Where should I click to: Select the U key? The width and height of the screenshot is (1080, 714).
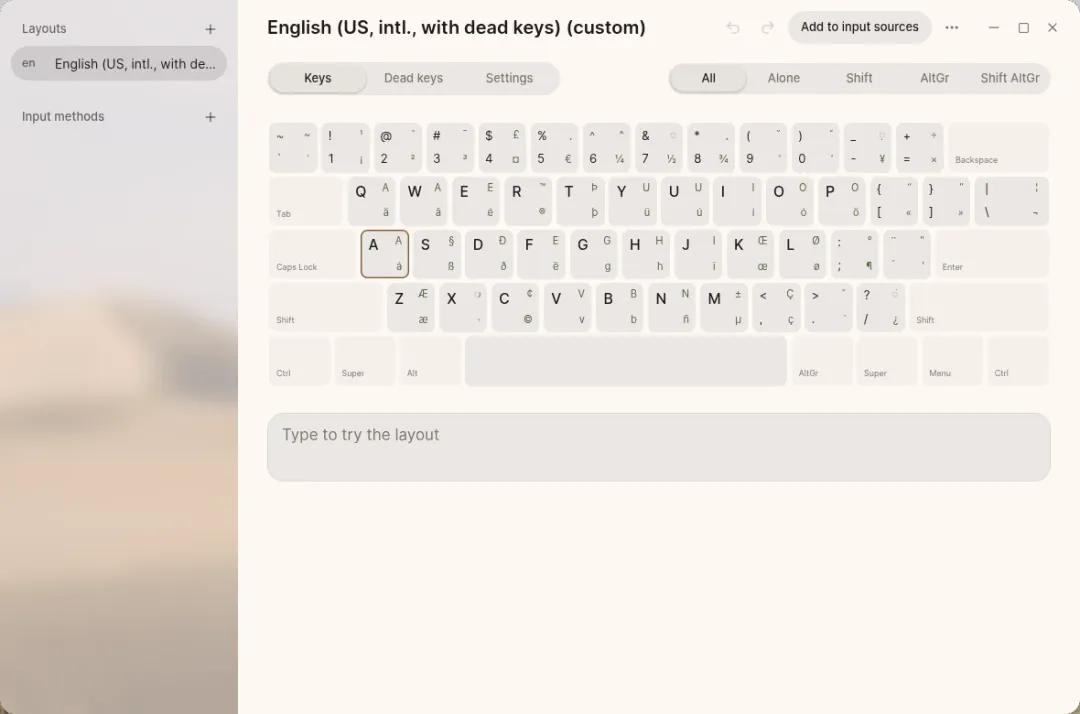tap(685, 200)
